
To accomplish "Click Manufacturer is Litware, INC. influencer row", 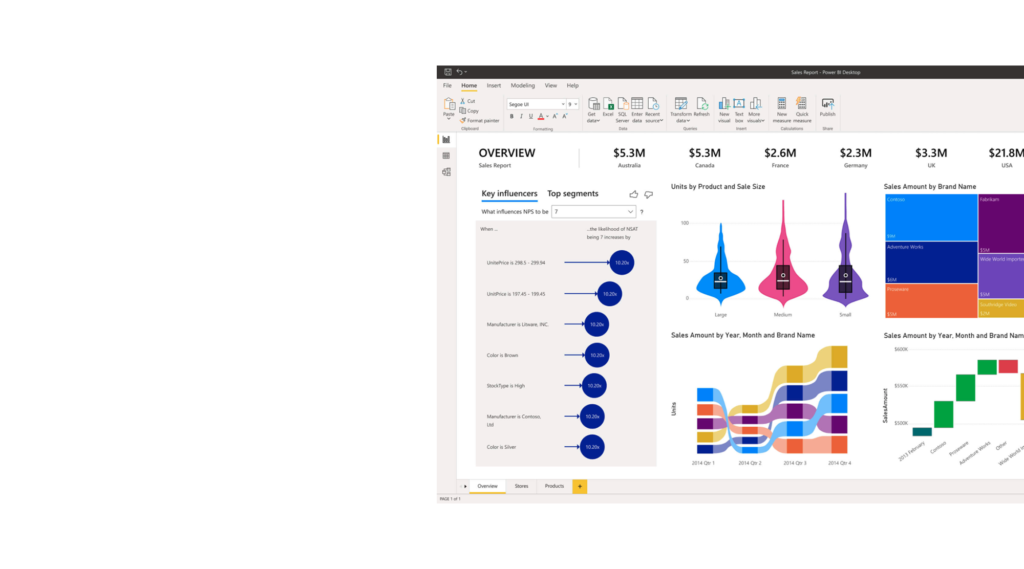I will pyautogui.click(x=547, y=324).
